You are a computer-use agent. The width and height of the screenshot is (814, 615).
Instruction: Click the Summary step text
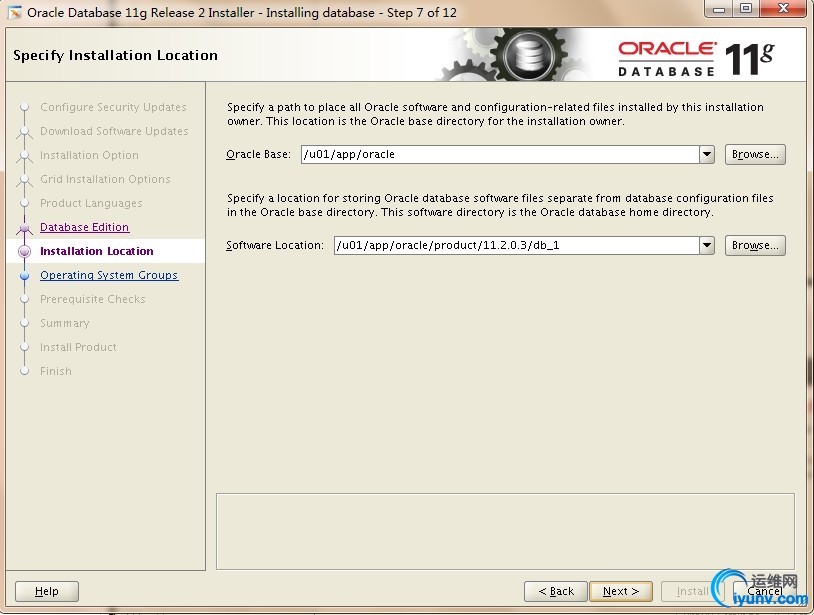64,323
